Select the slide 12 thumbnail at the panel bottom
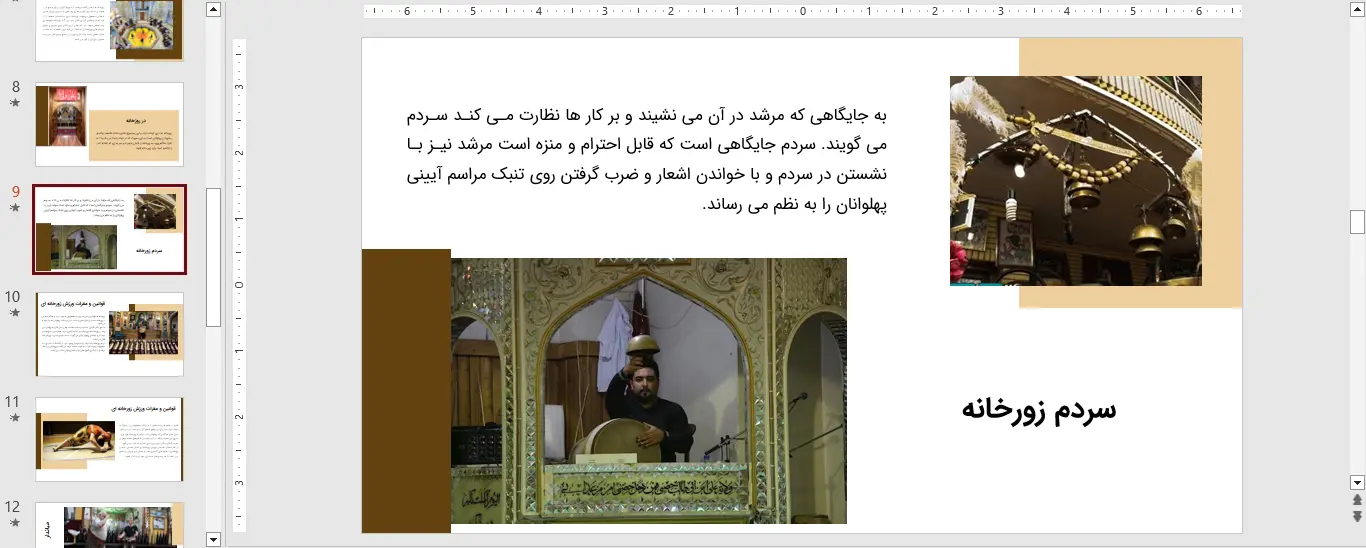This screenshot has height=548, width=1366. 110,524
